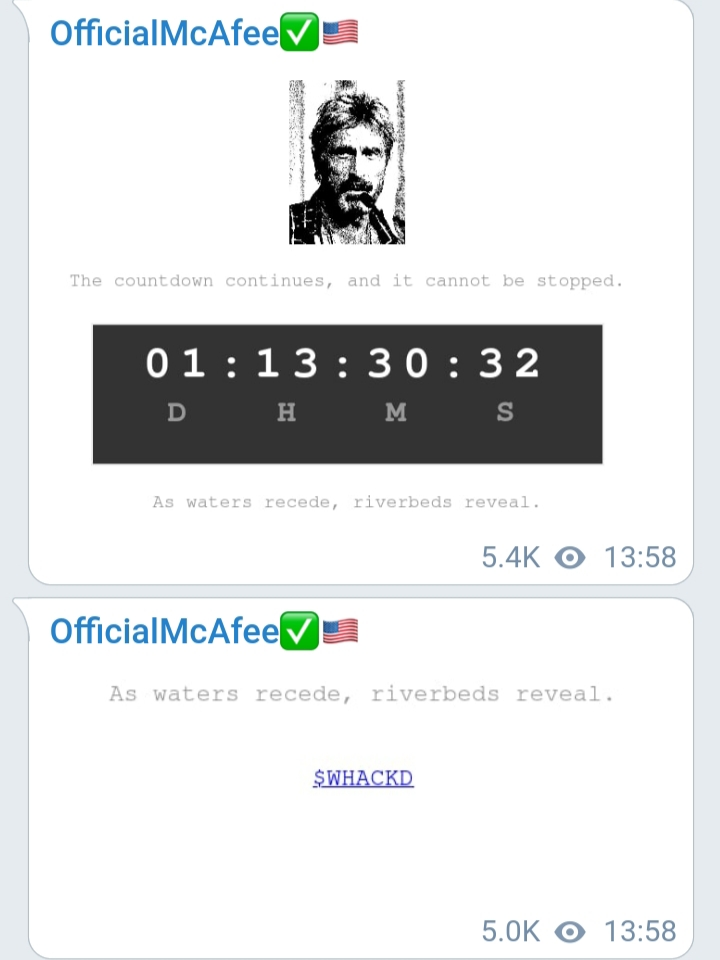Click the 13:58 timestamp on first message
The image size is (720, 960).
tap(640, 557)
